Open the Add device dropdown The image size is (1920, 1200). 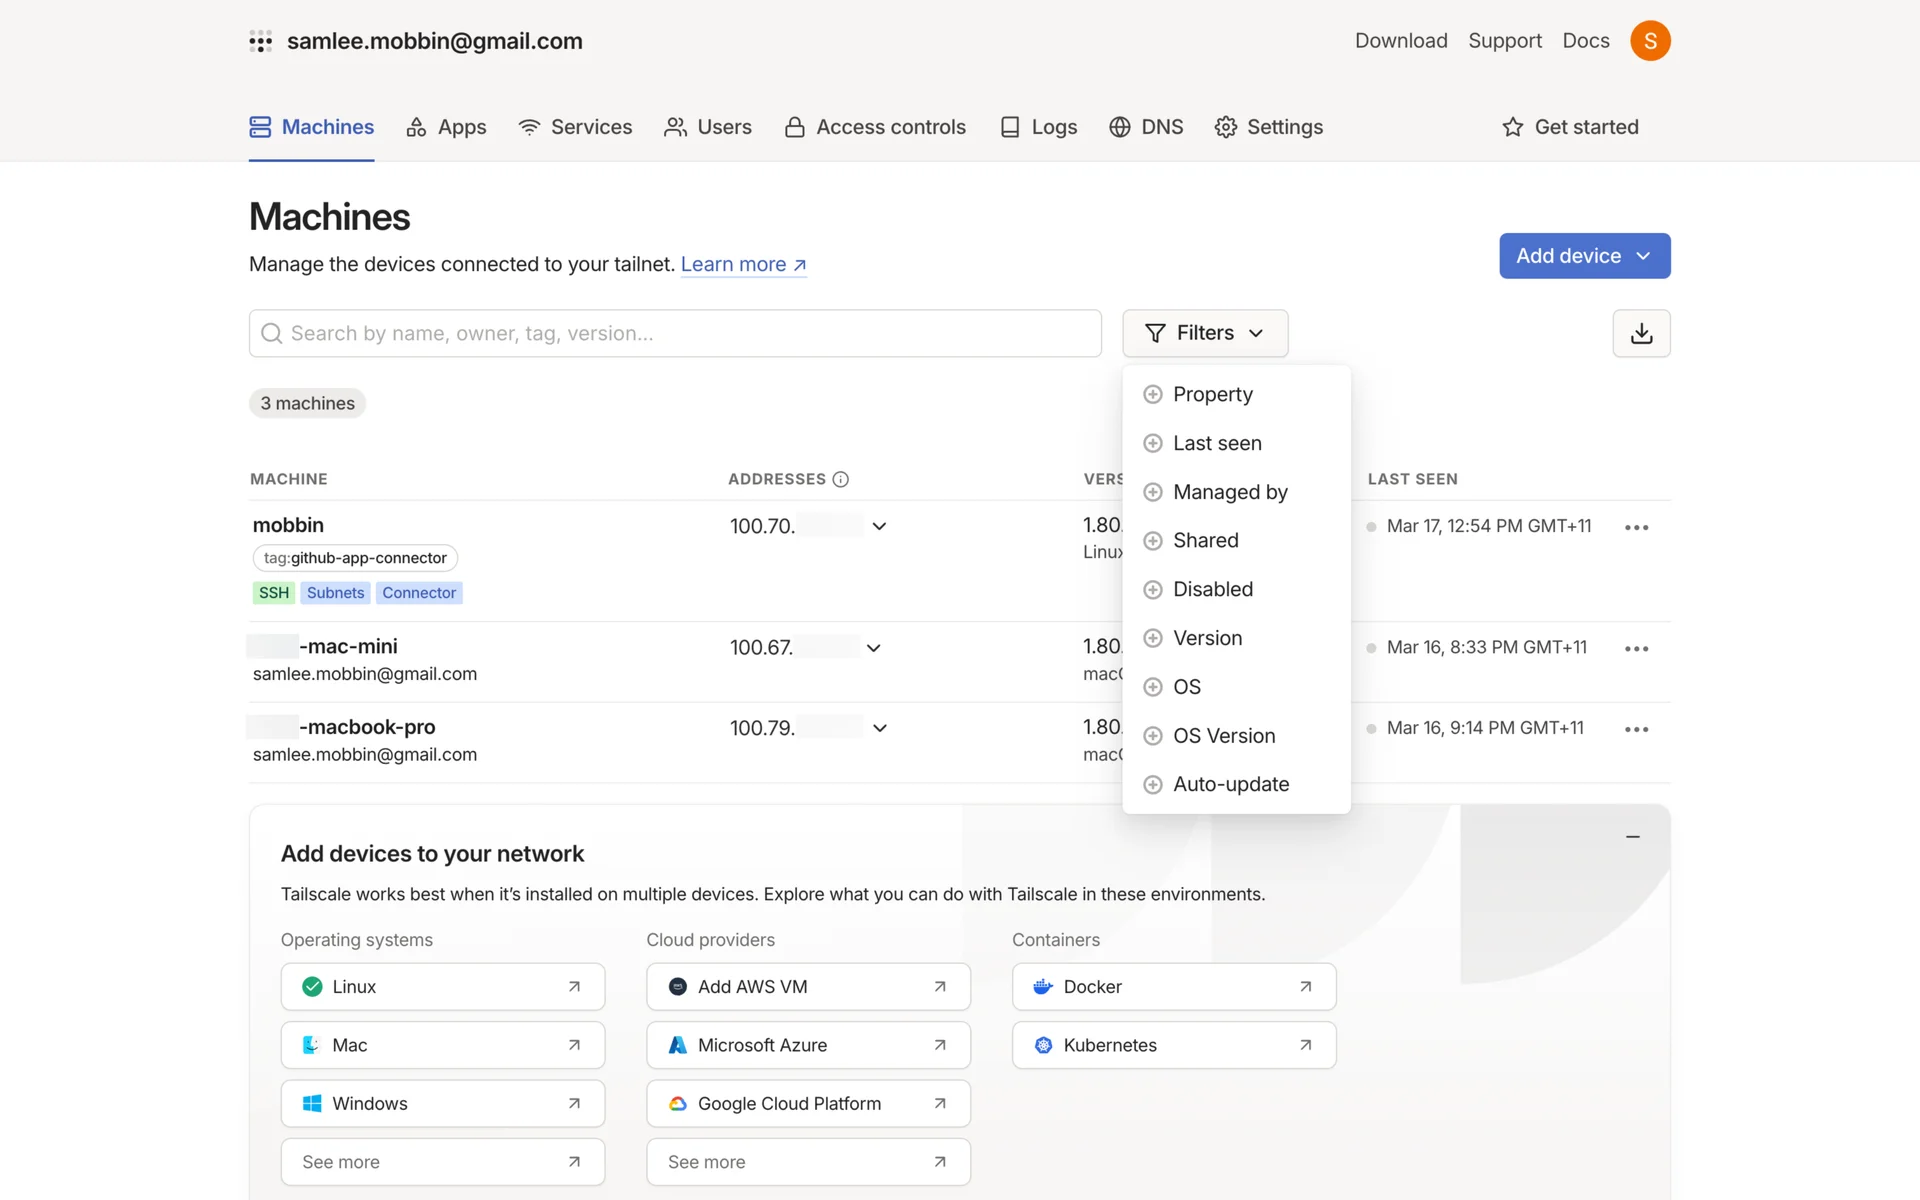1584,256
